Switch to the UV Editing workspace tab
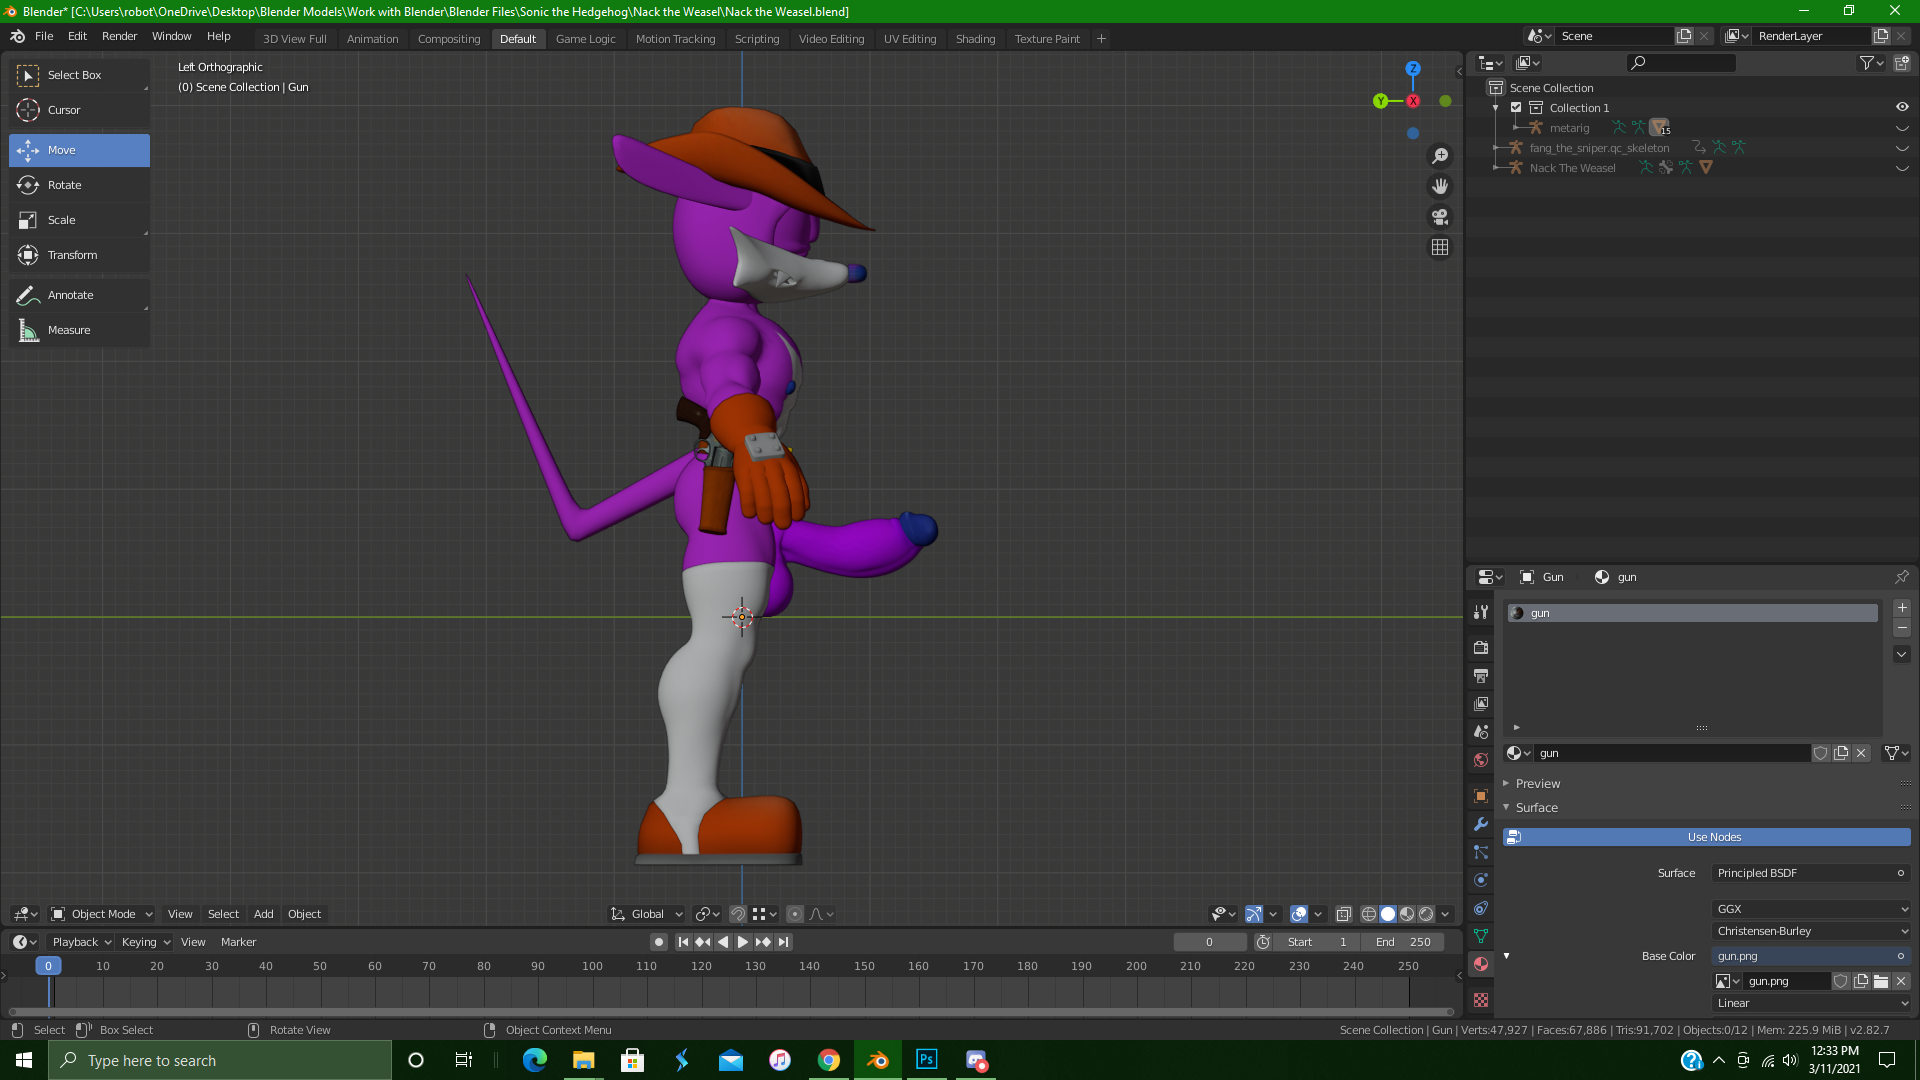 [x=909, y=39]
